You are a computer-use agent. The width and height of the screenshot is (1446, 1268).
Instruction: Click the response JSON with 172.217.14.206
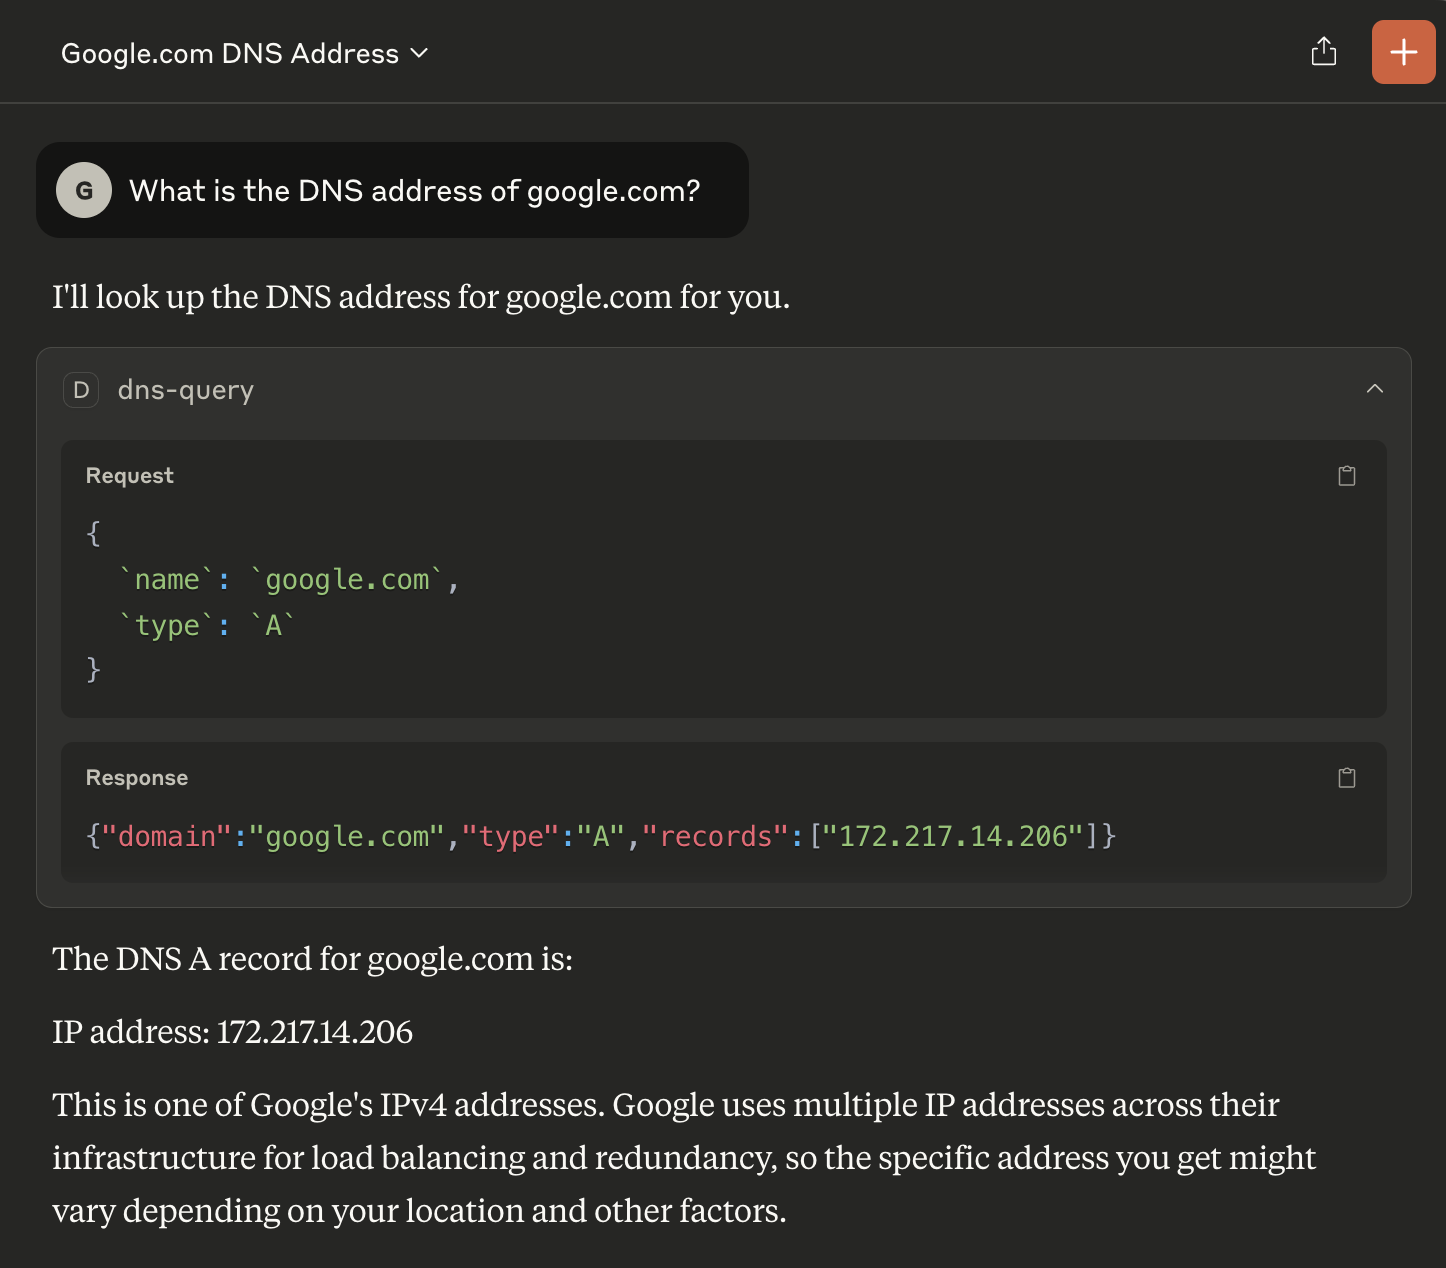pyautogui.click(x=601, y=836)
